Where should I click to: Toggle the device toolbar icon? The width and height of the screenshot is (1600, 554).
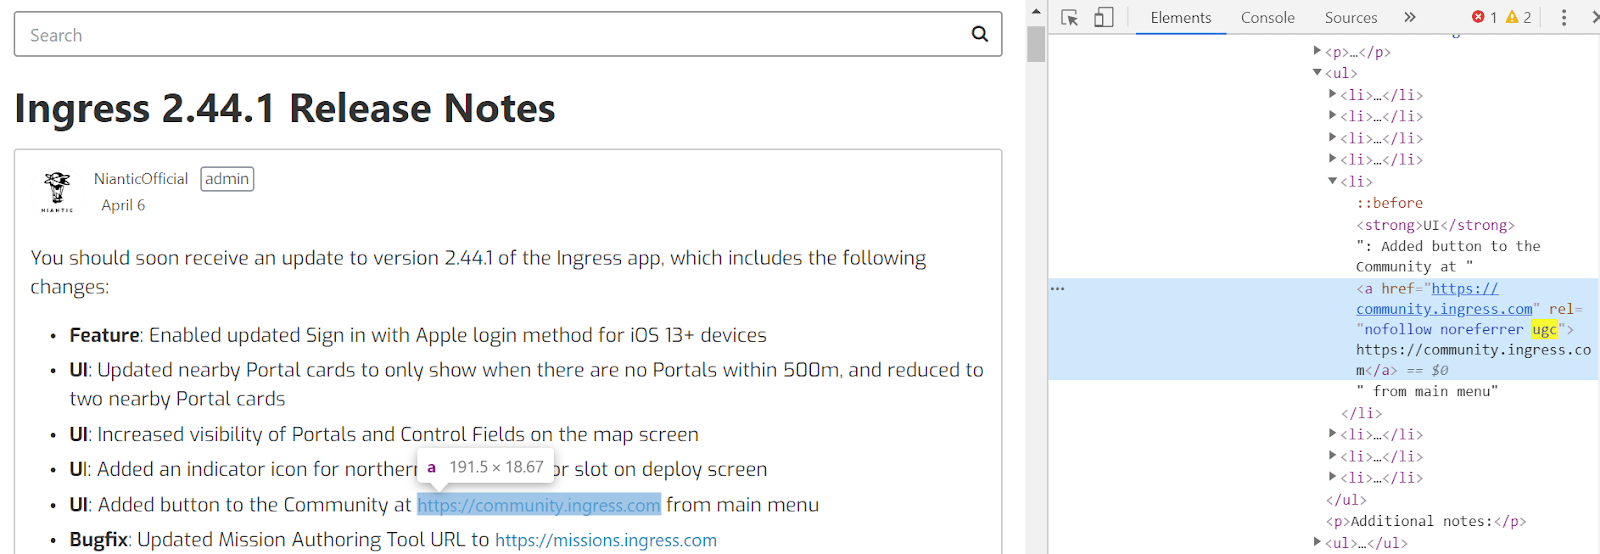(1103, 17)
